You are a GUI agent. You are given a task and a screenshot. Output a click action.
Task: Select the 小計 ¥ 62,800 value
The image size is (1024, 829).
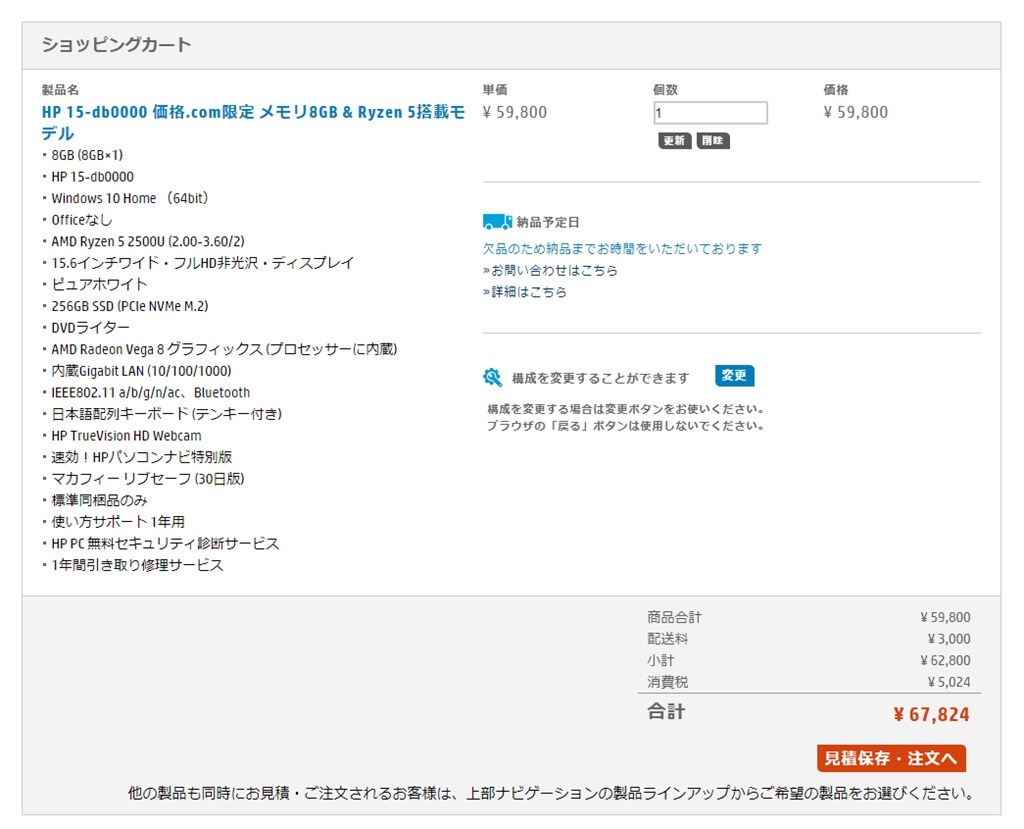tap(945, 660)
